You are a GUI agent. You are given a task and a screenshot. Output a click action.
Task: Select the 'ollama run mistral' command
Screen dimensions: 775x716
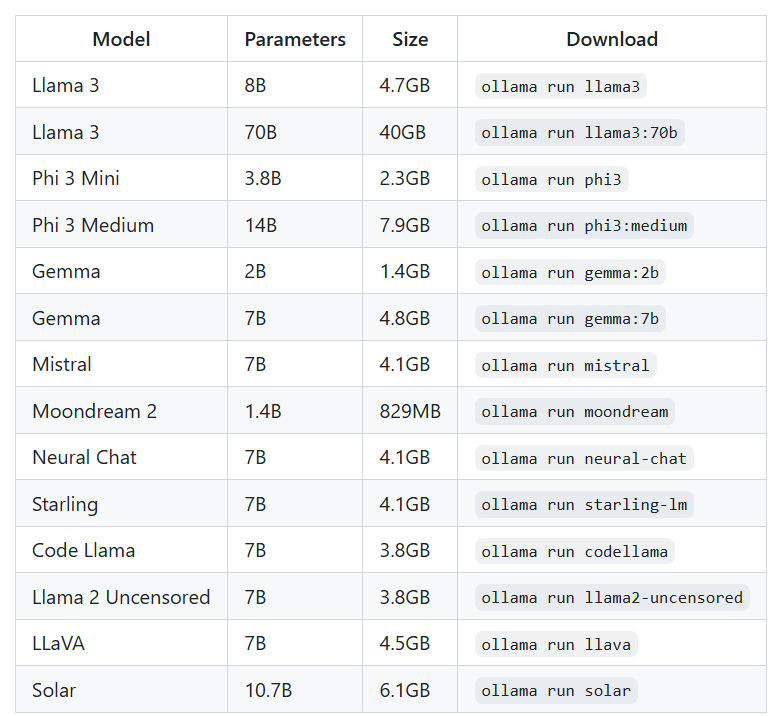[x=565, y=365]
